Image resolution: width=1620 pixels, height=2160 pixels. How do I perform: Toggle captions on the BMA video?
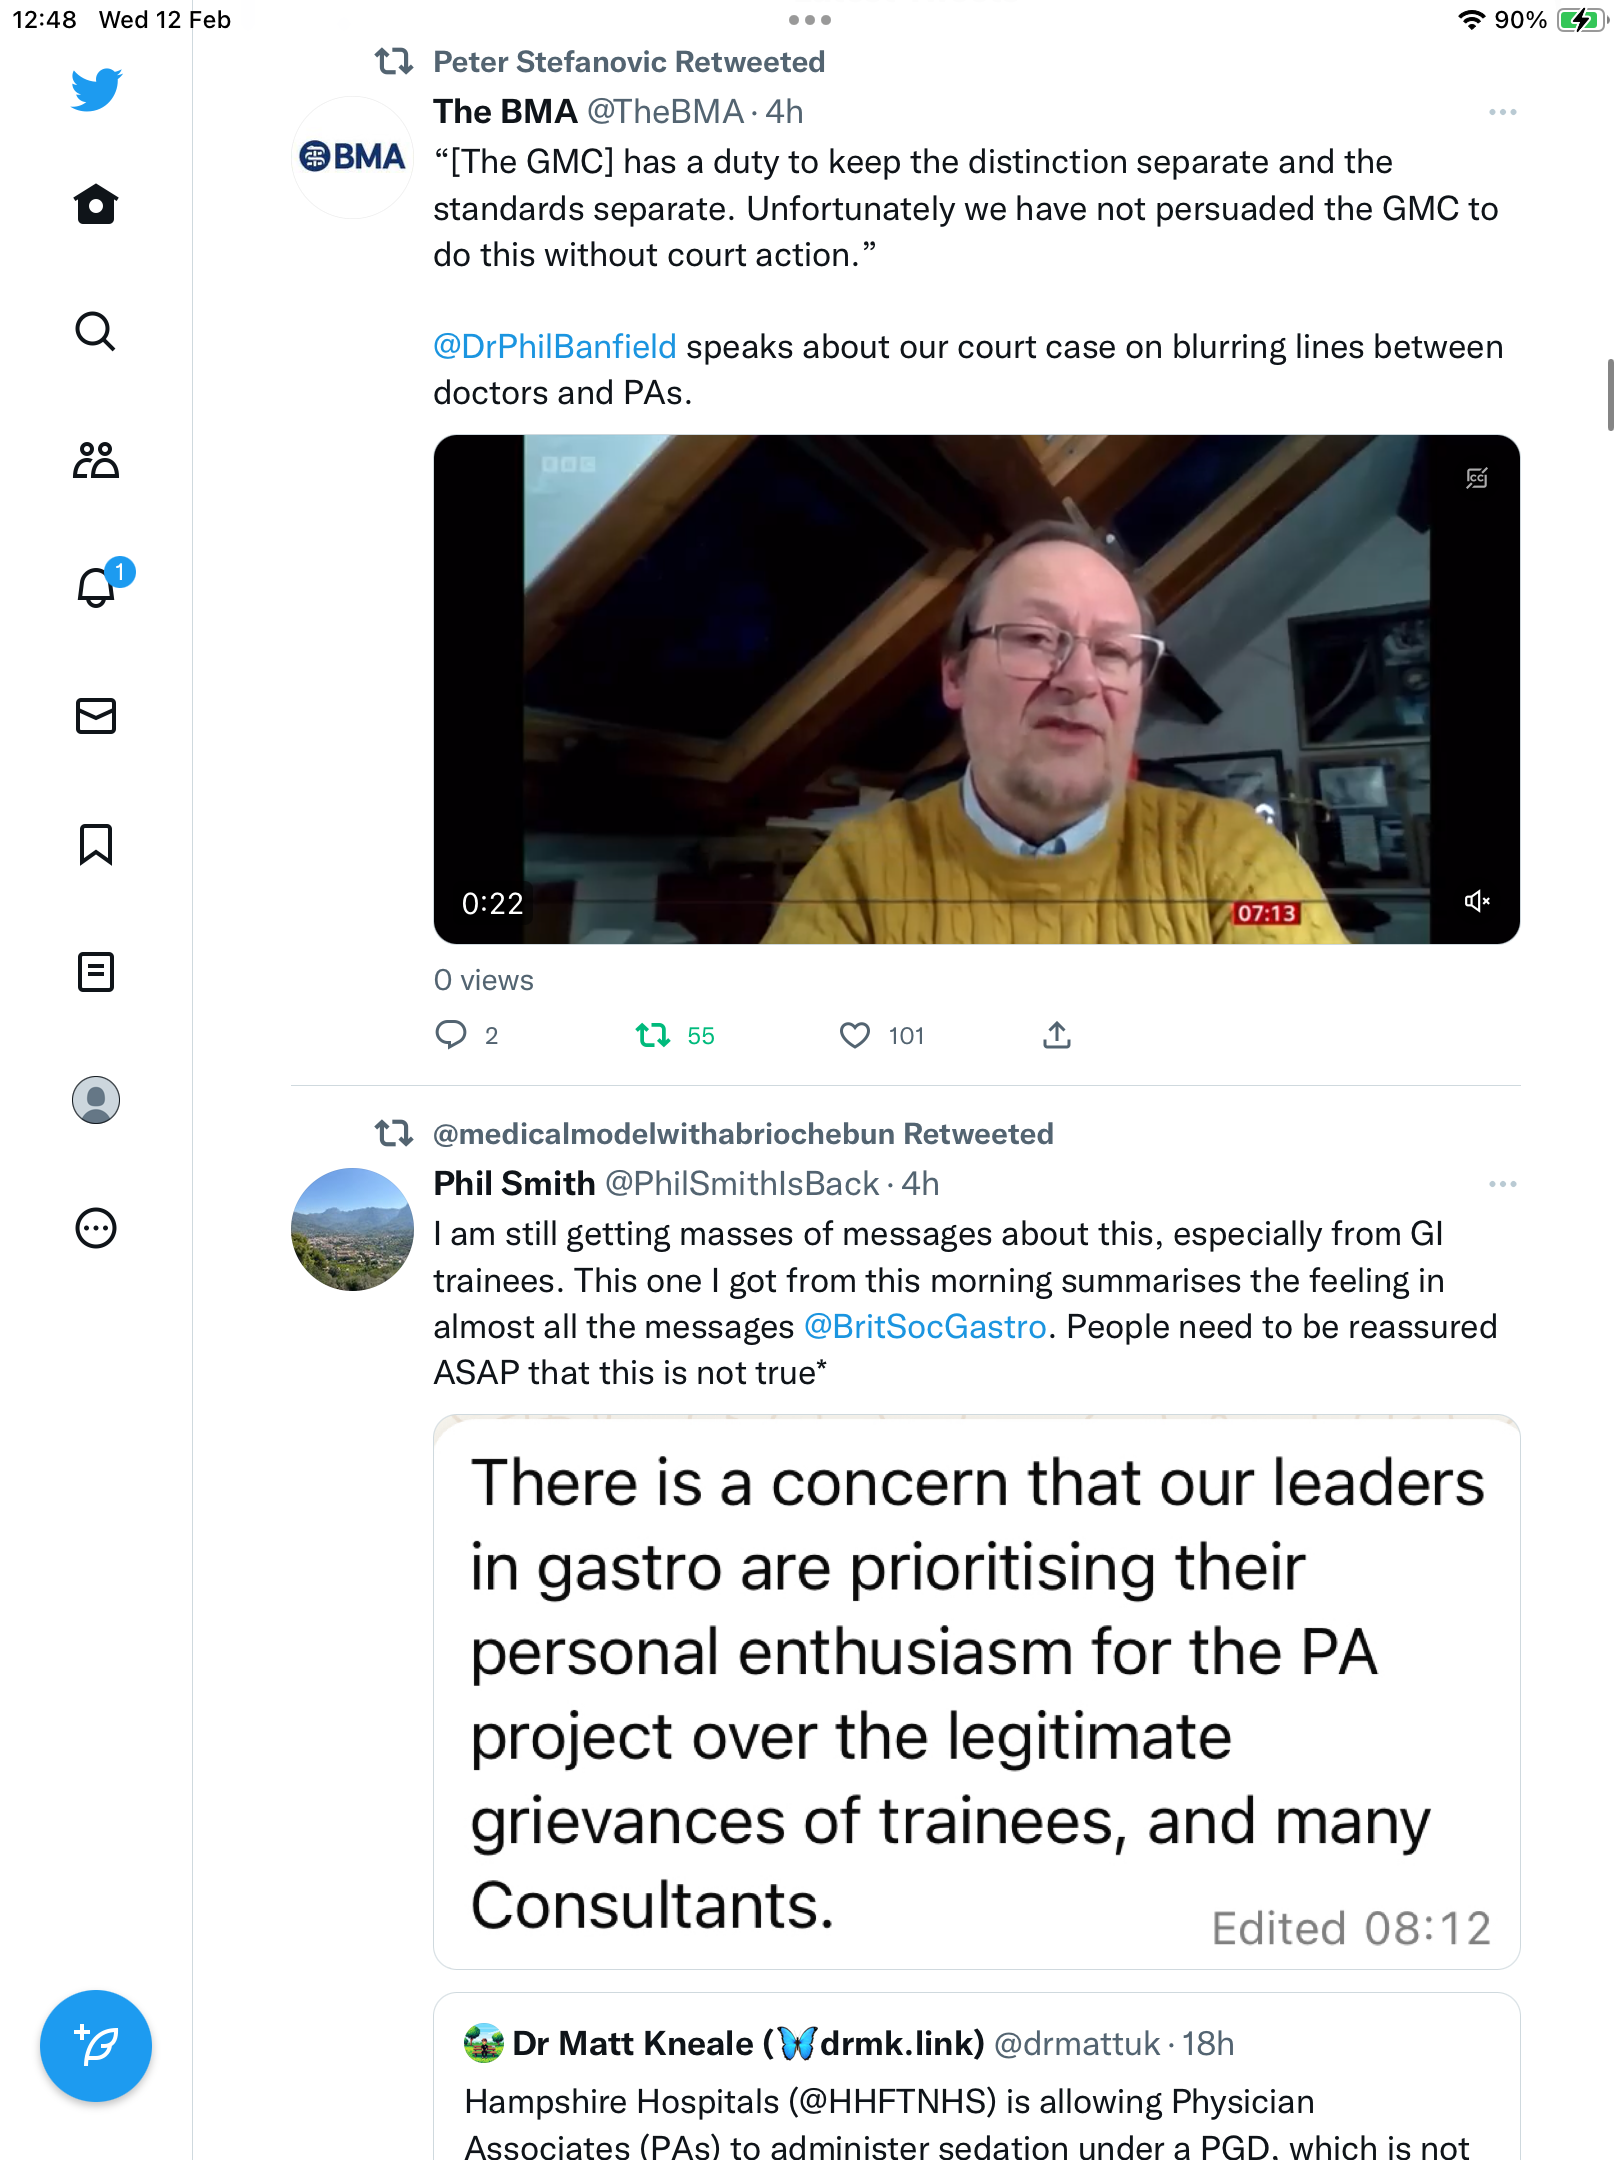click(1477, 478)
